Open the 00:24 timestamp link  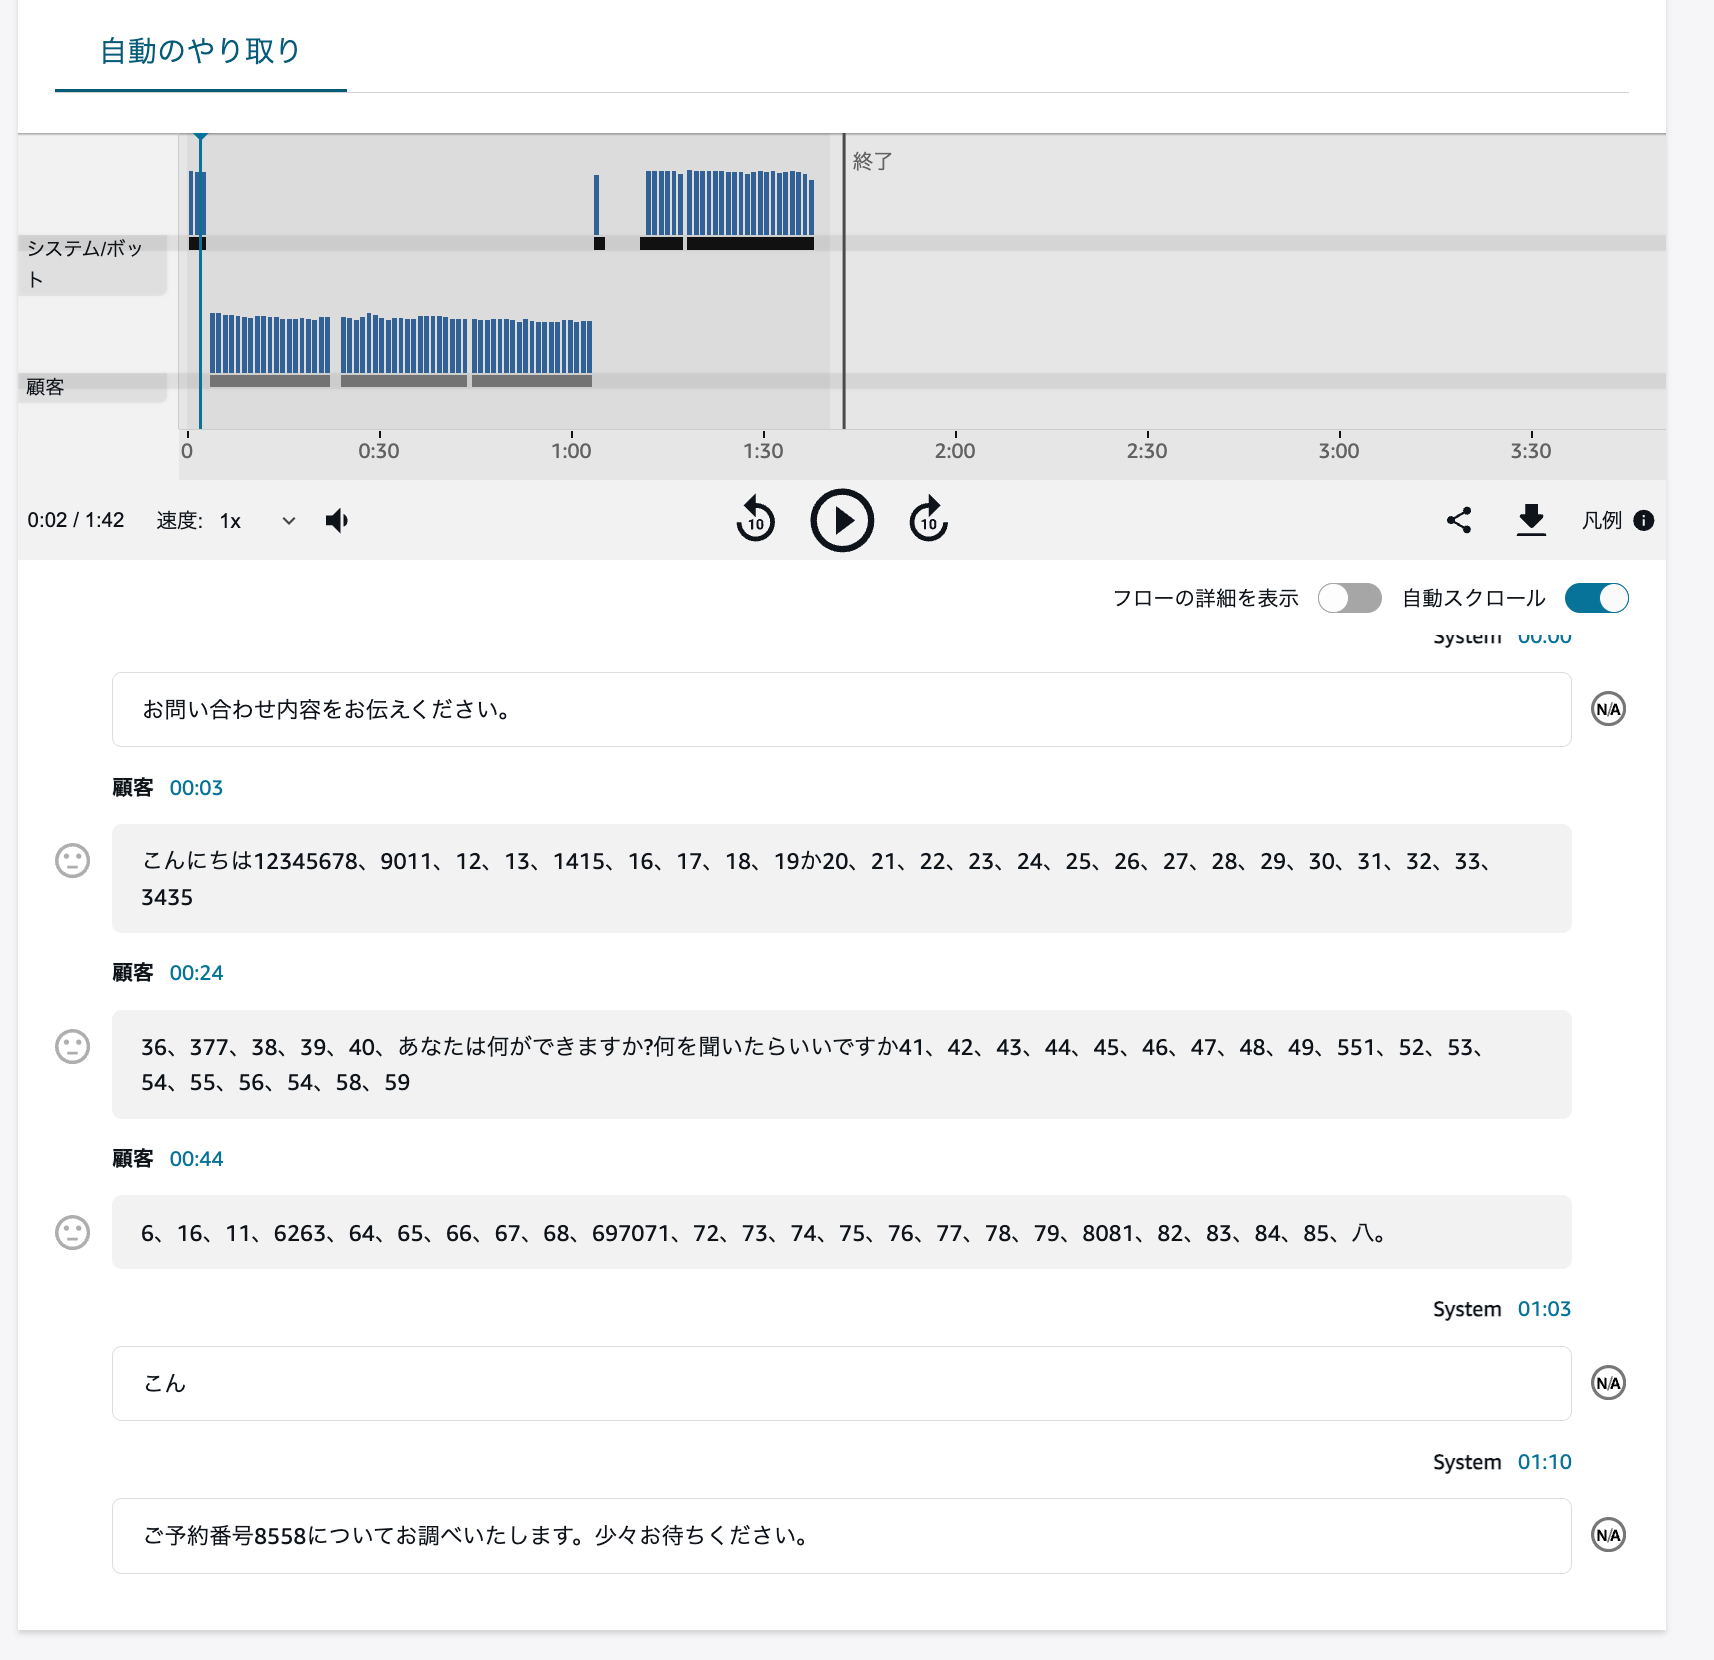[x=196, y=972]
